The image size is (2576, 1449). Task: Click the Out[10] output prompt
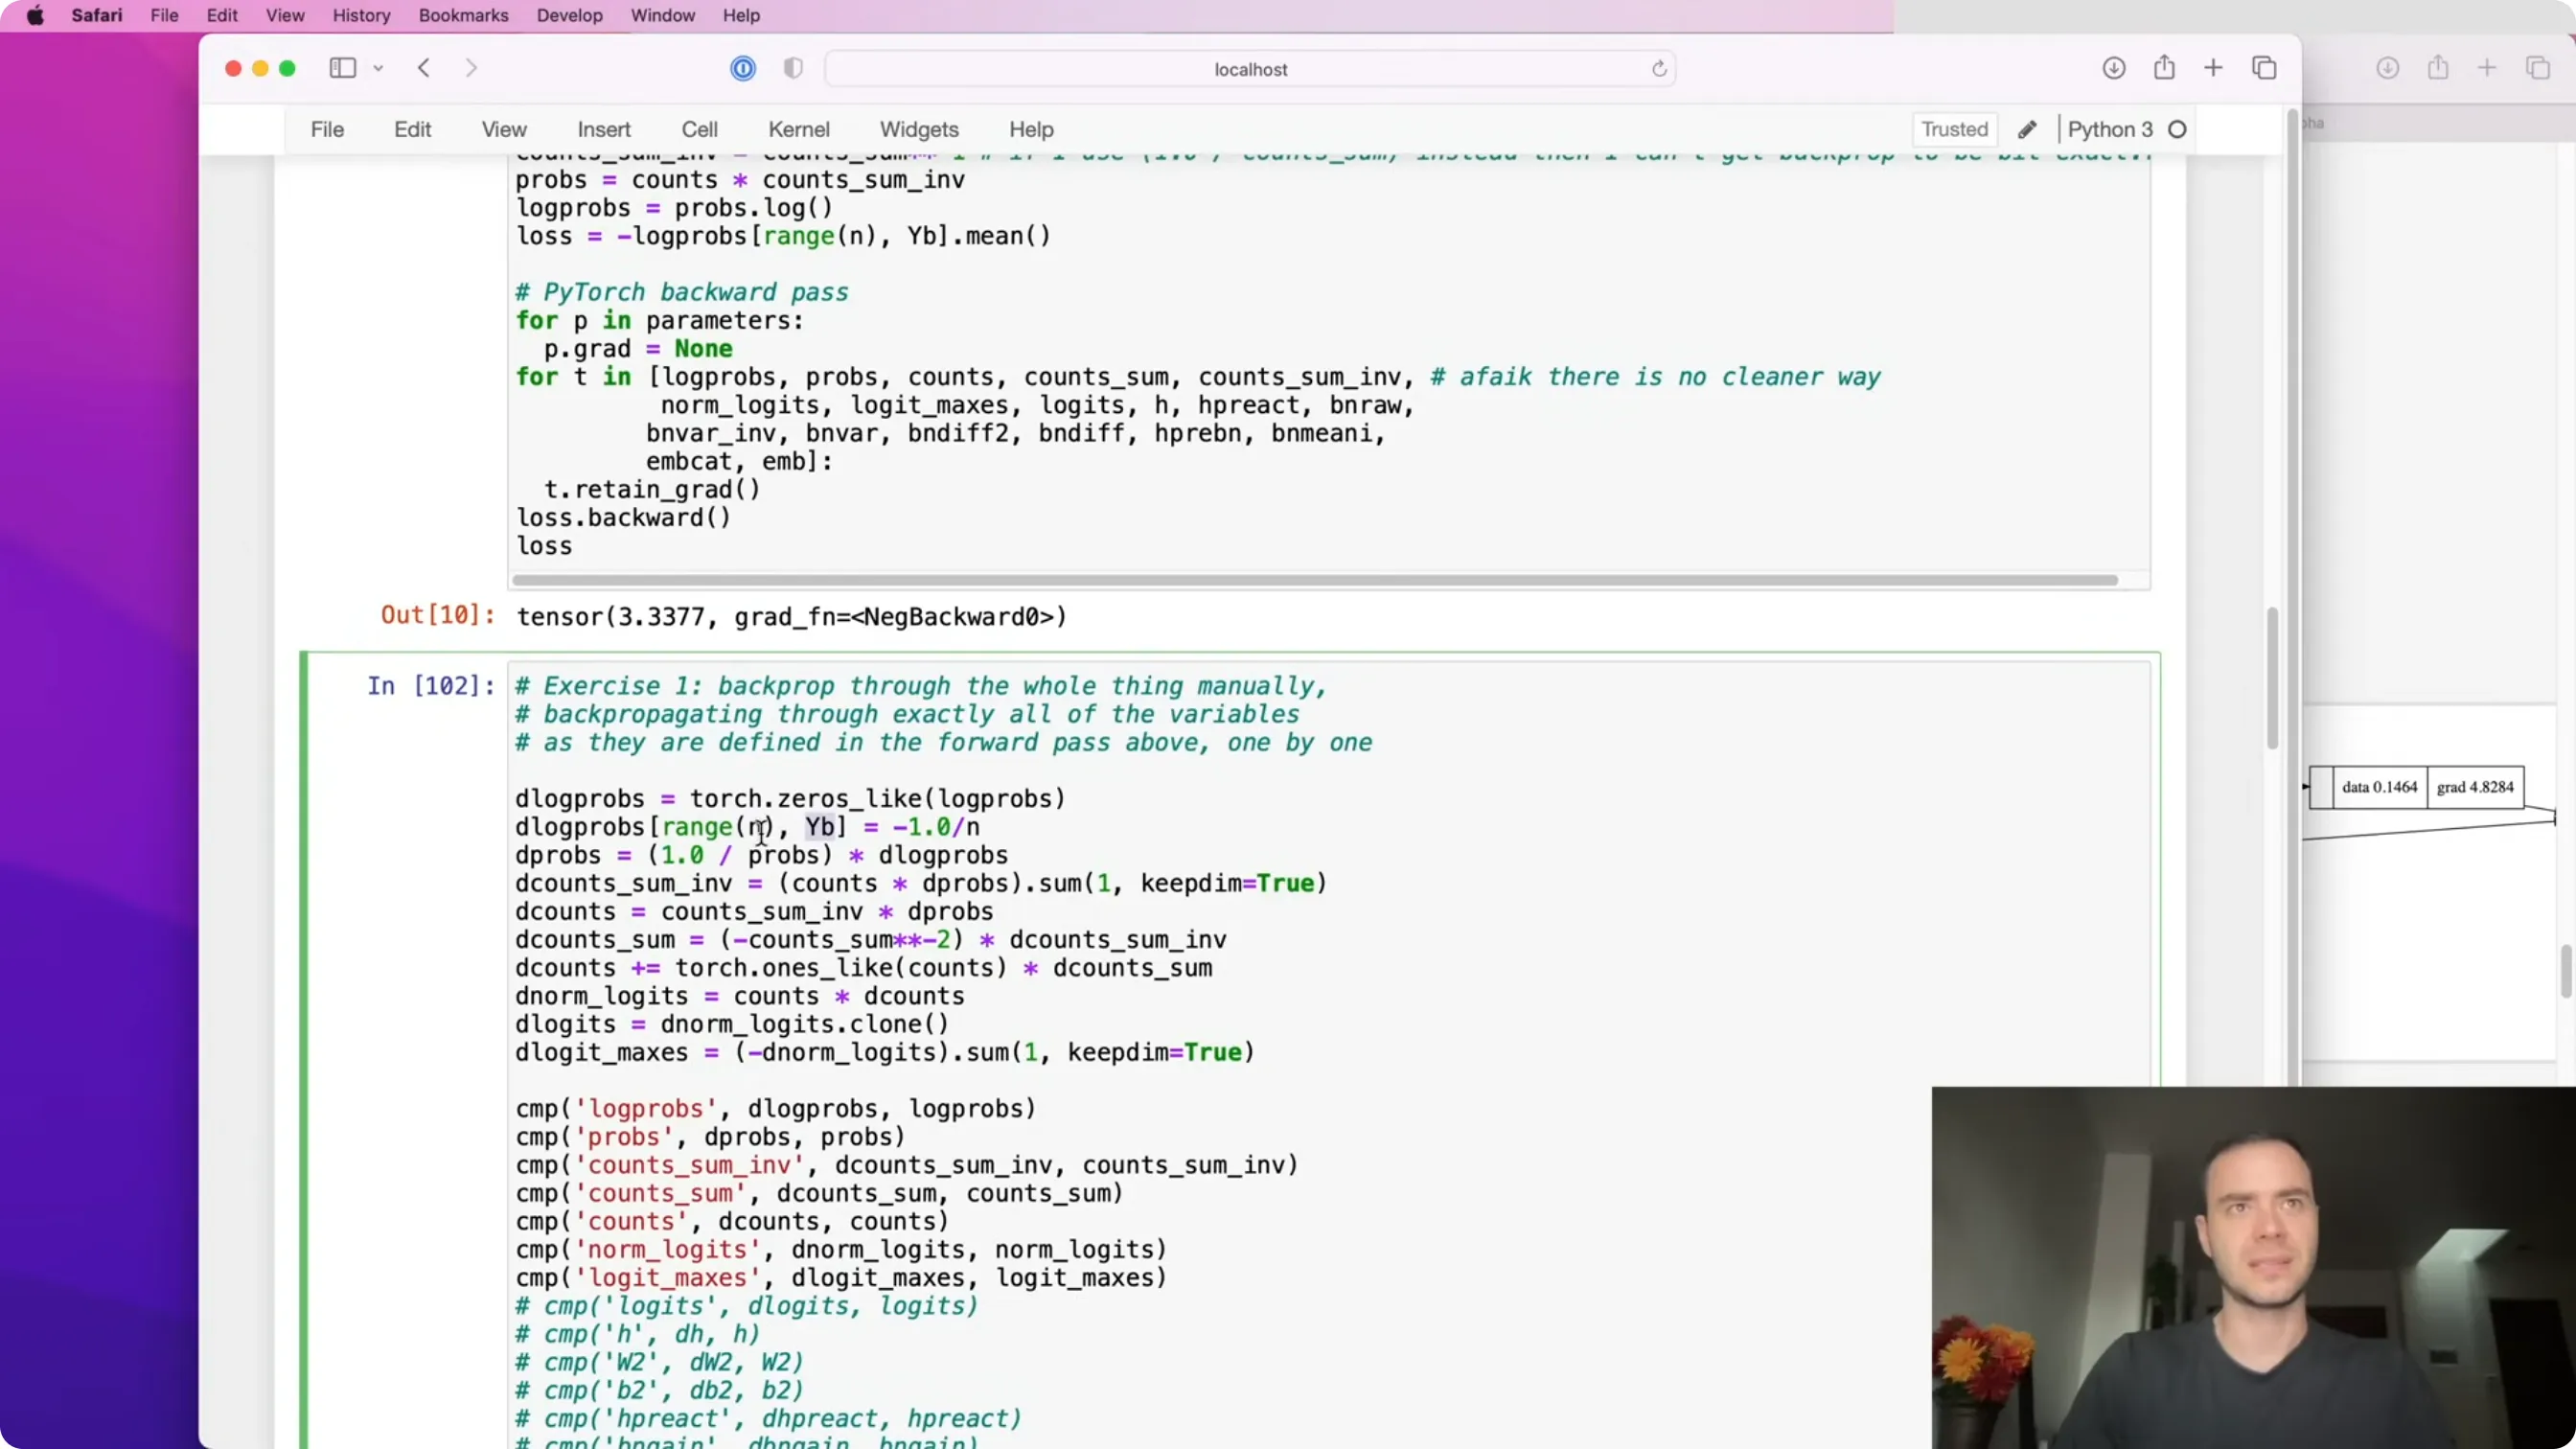[x=438, y=615]
